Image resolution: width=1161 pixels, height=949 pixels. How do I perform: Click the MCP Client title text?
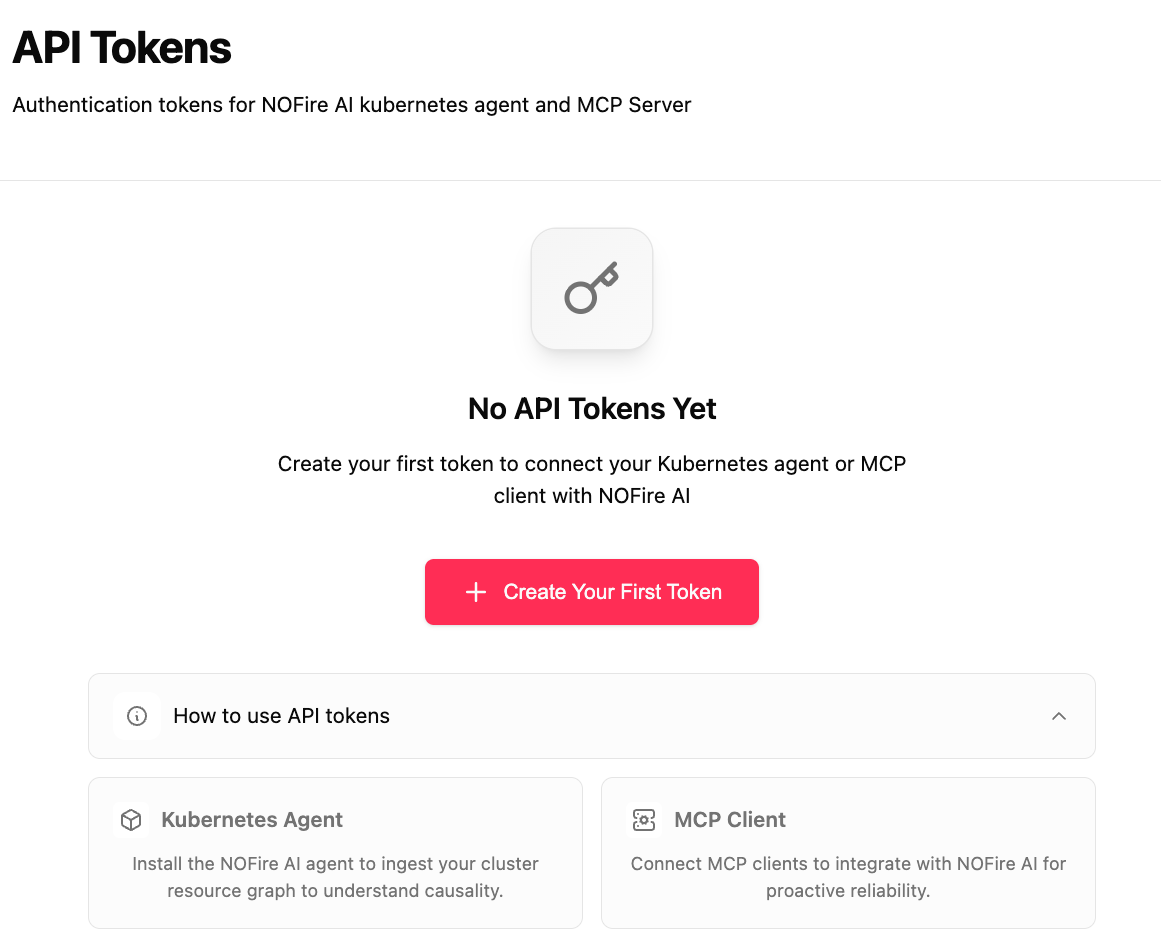pyautogui.click(x=729, y=819)
